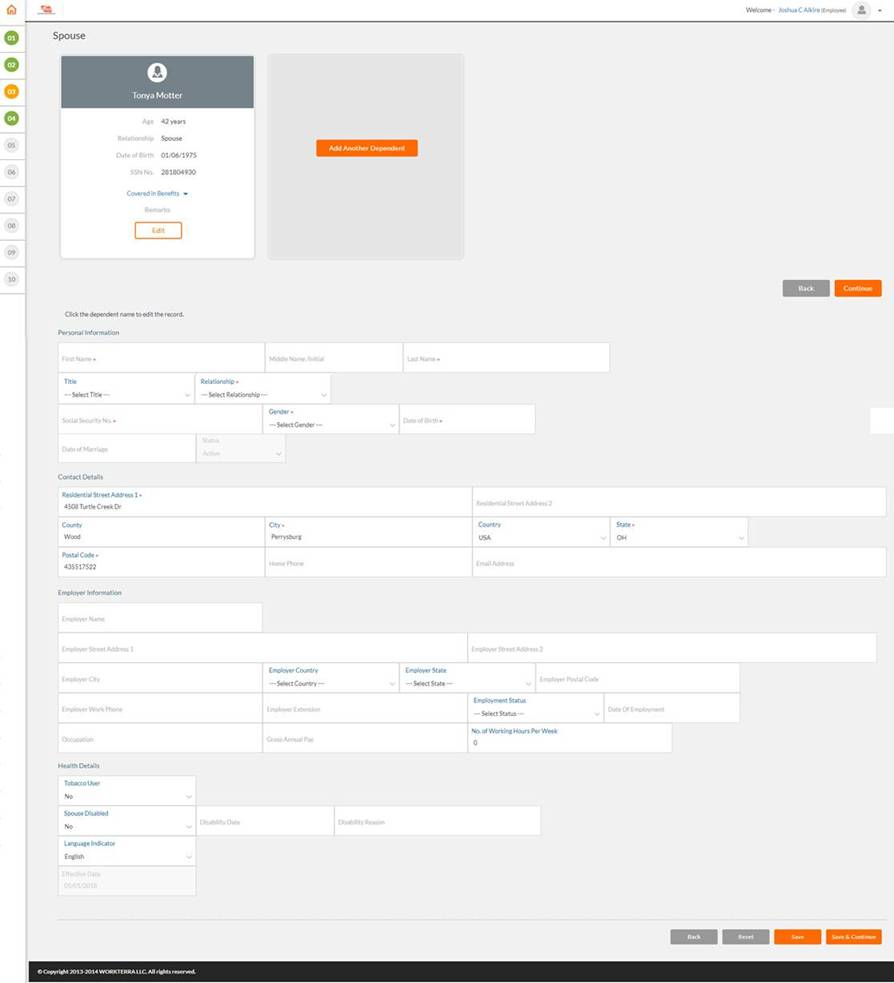Select the orange step 03 circle

(x=12, y=92)
